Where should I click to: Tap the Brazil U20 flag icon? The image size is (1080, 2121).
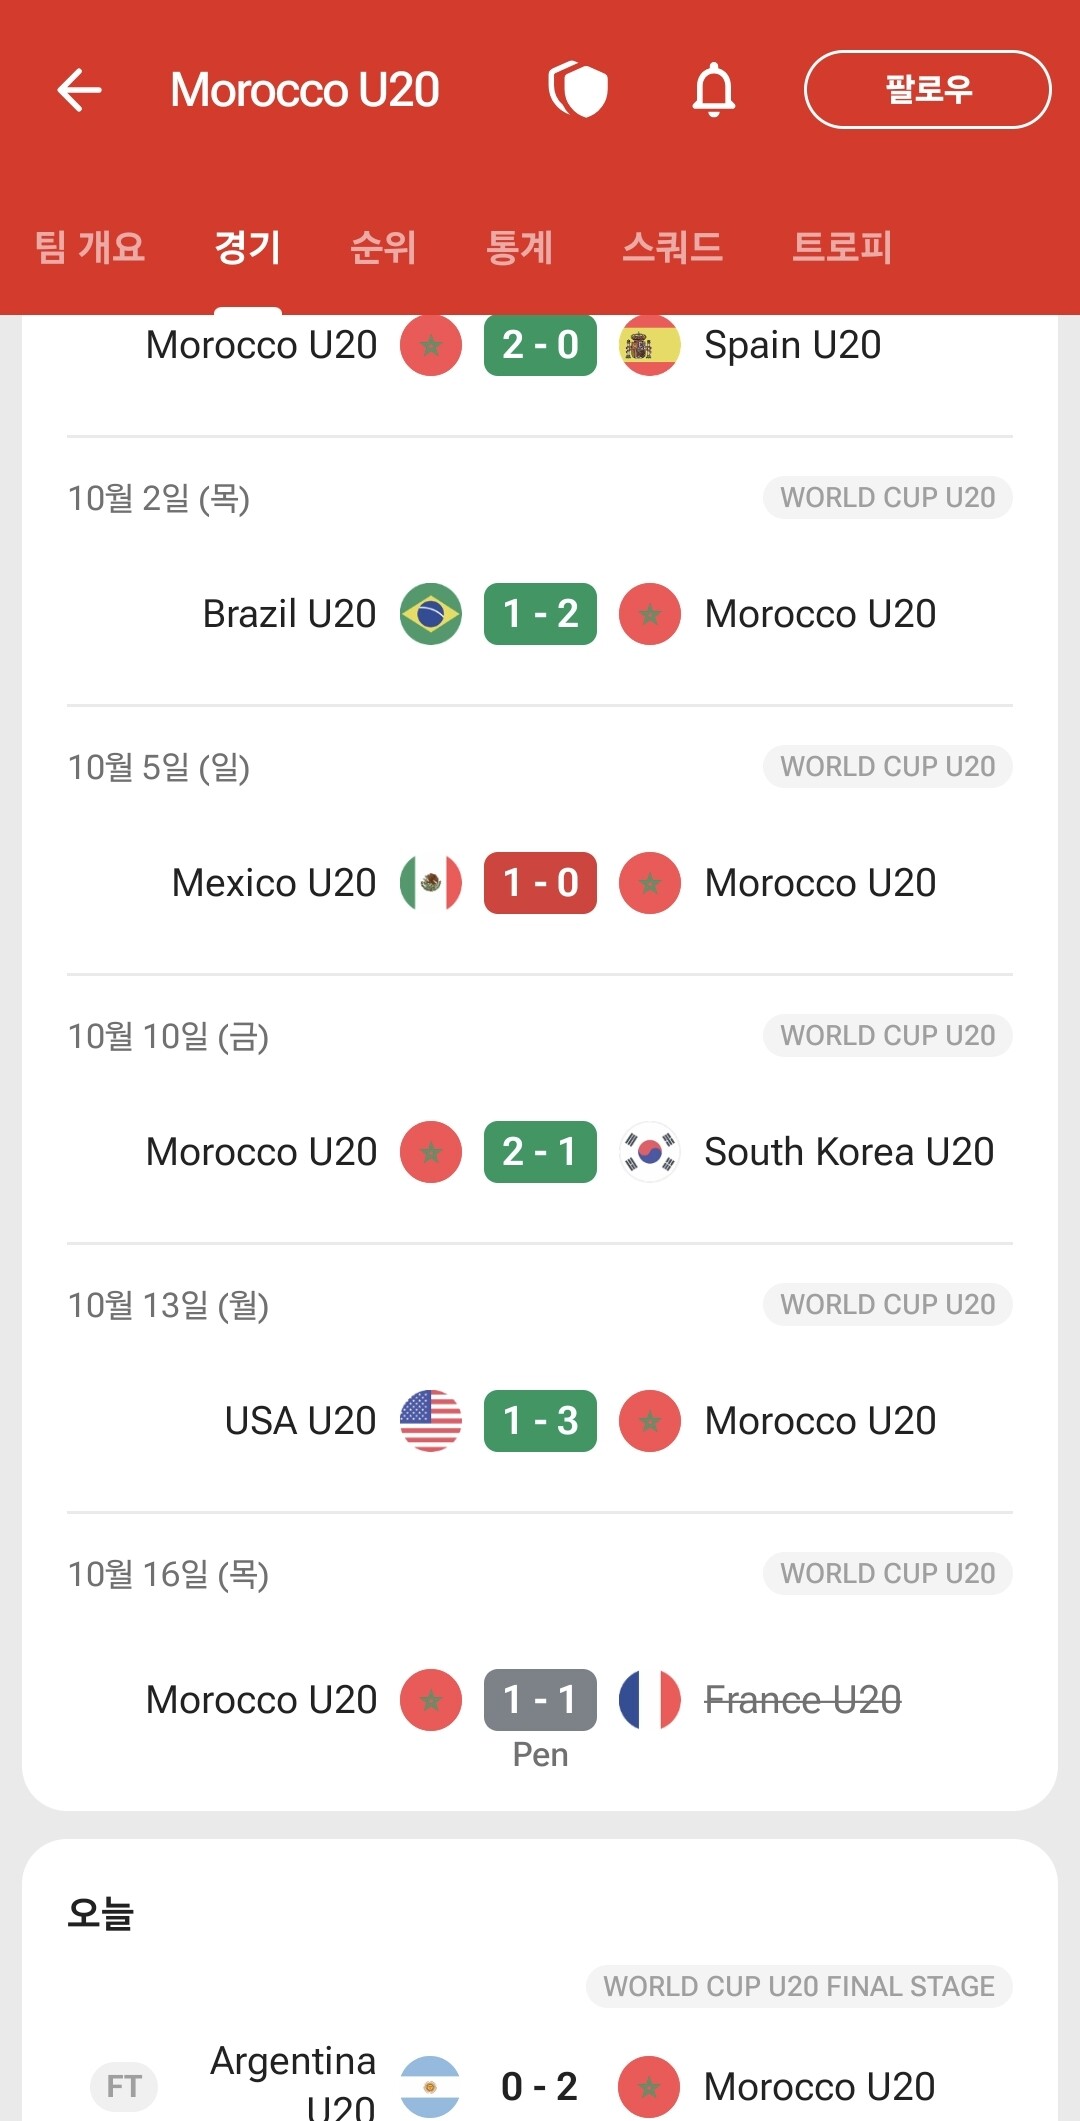point(431,614)
